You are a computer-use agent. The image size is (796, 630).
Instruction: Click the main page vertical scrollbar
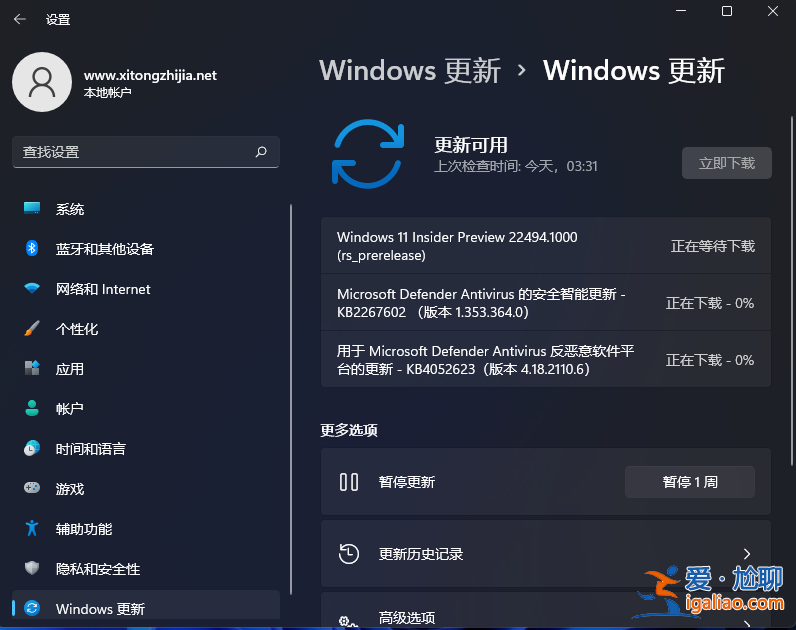tap(792, 291)
